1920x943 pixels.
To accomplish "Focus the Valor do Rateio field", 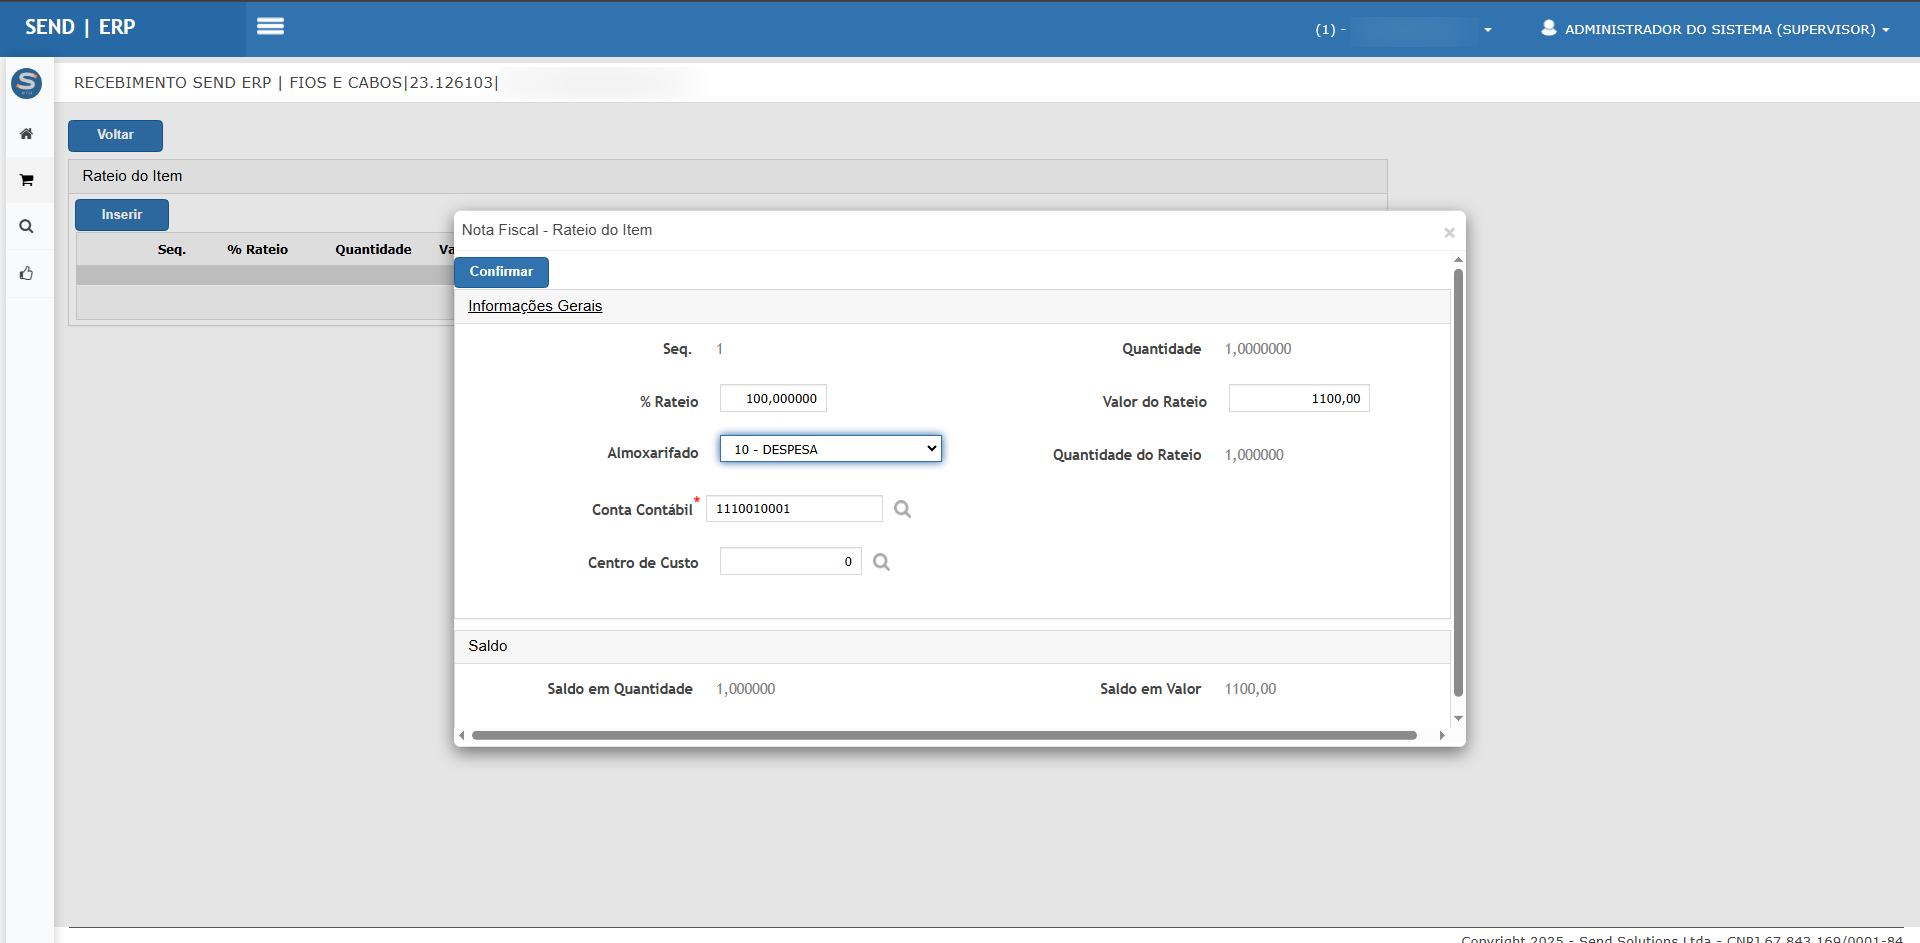I will [1298, 399].
